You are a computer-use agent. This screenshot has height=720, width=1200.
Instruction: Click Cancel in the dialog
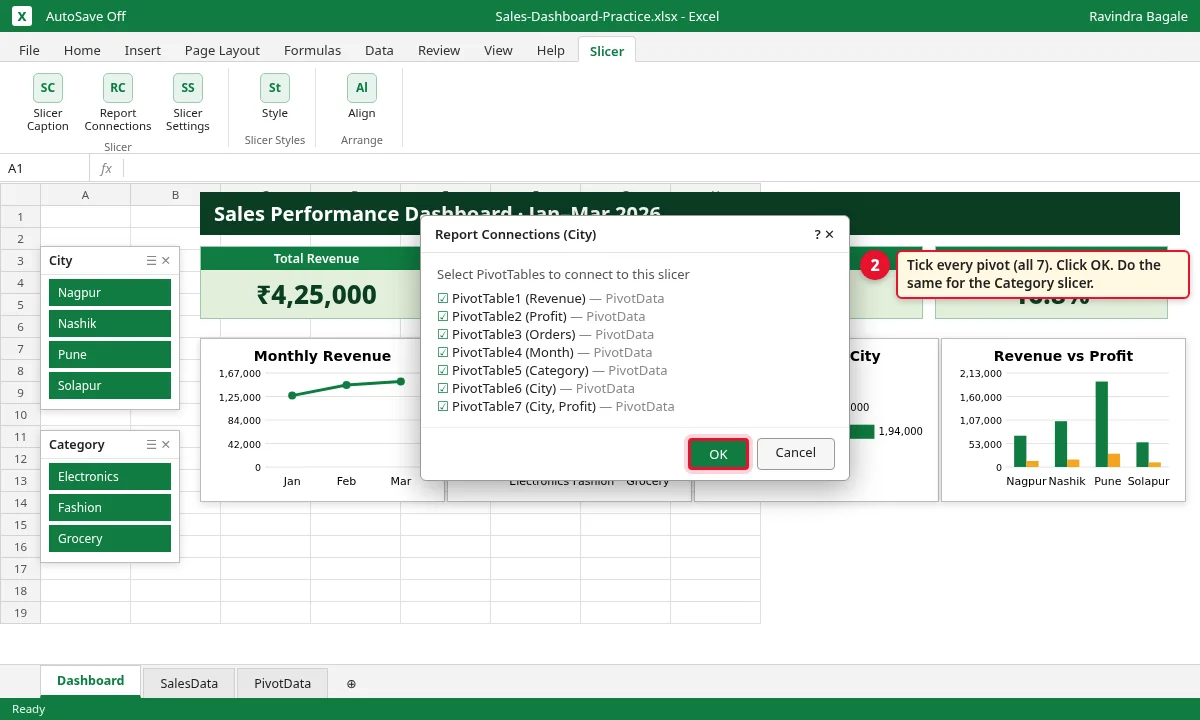click(x=796, y=453)
